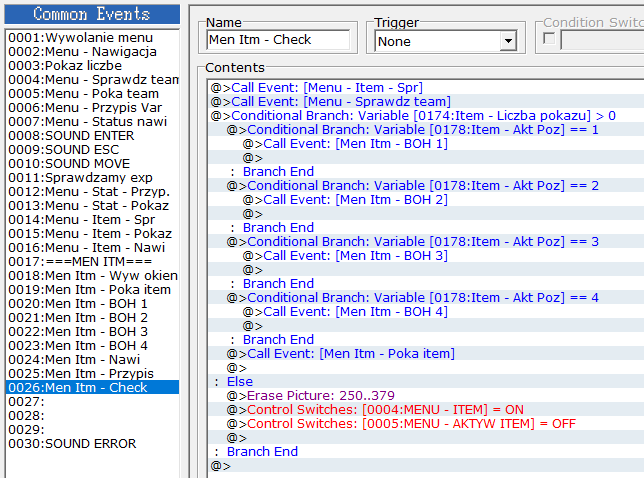Select command Call Event: [Men Itm - BOH 4]
This screenshot has width=644, height=478.
click(x=426, y=311)
